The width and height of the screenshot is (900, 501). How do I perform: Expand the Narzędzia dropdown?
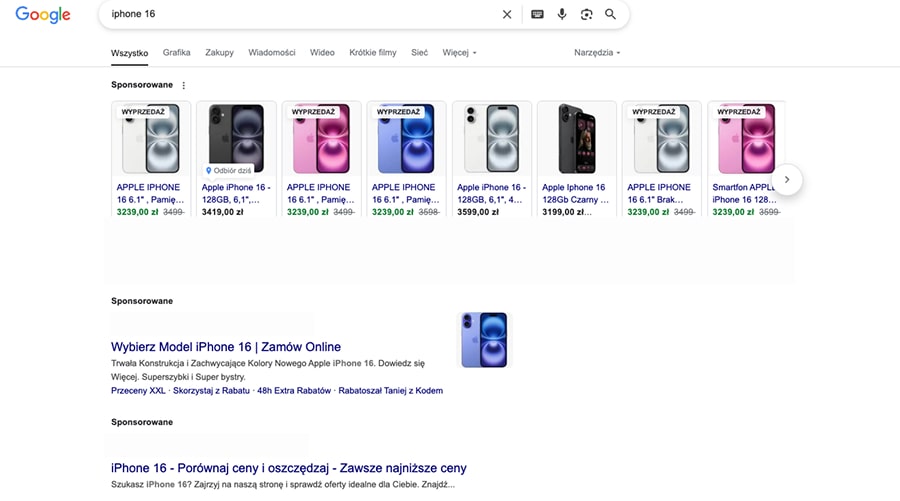597,52
